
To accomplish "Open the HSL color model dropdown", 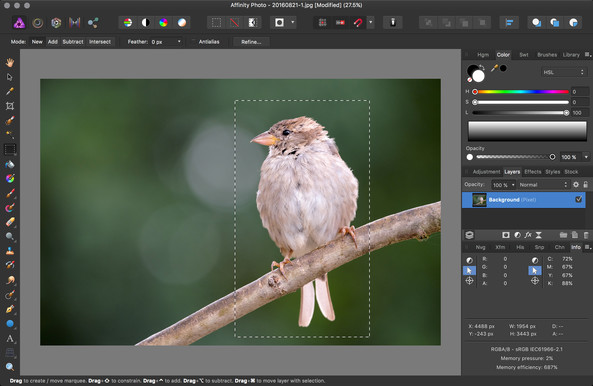I will click(x=564, y=72).
